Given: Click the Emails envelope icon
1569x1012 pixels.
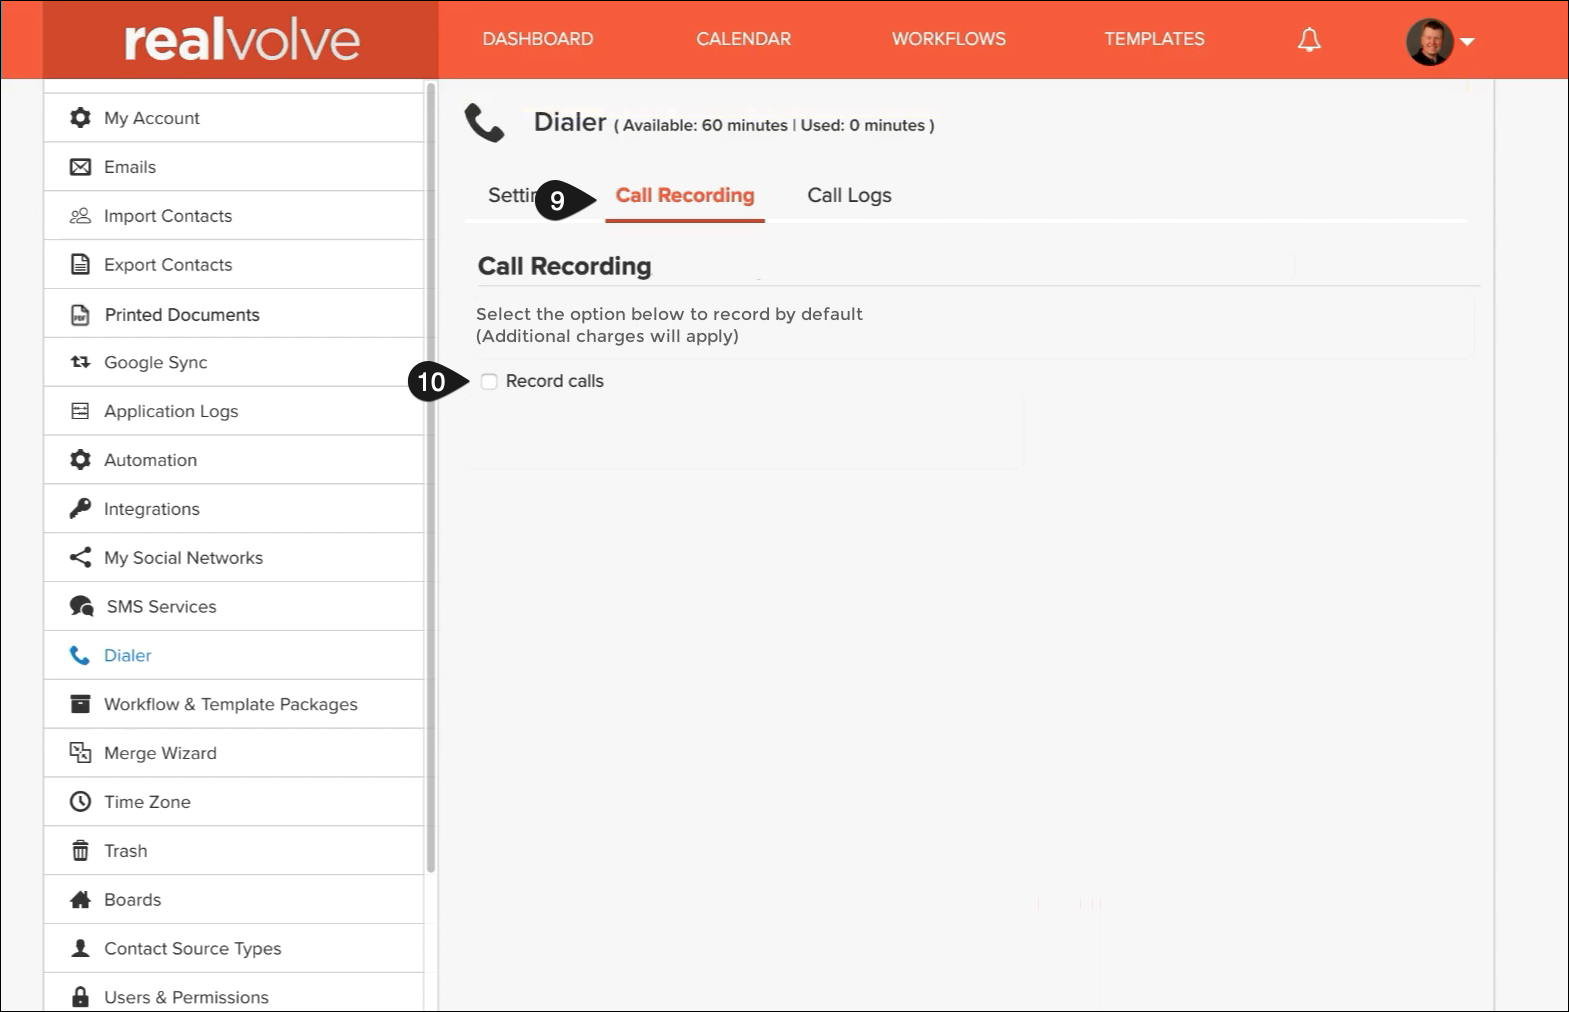Looking at the screenshot, I should [80, 167].
